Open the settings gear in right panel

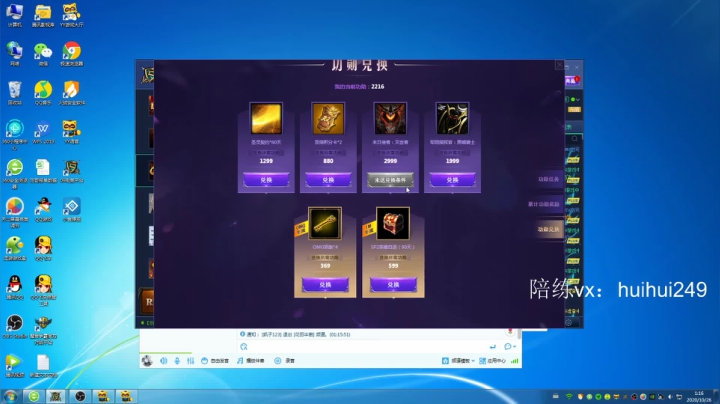tap(568, 322)
